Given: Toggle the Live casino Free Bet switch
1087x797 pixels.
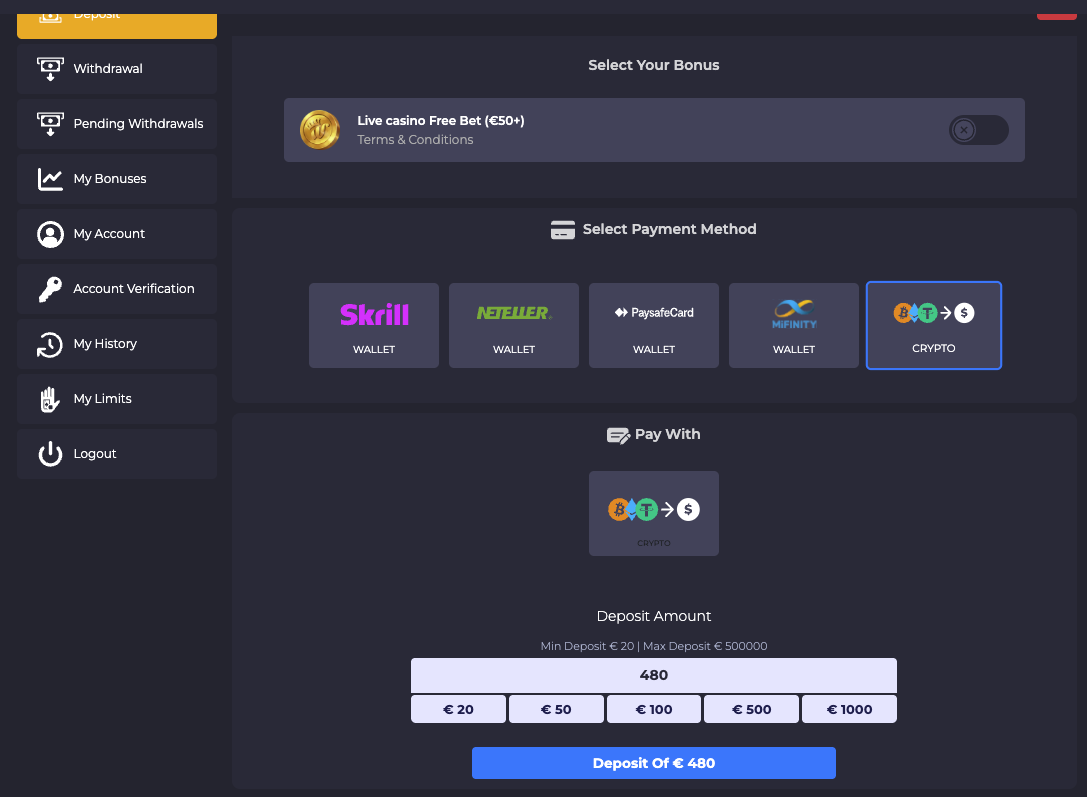Looking at the screenshot, I should point(978,130).
